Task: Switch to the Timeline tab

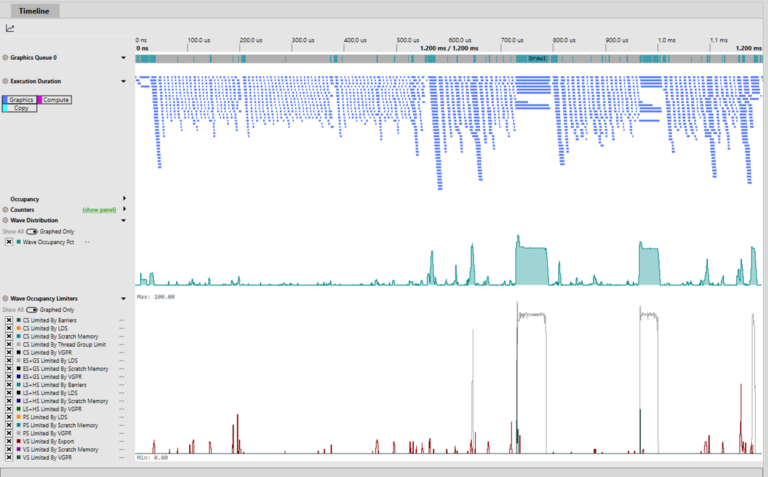Action: point(34,11)
